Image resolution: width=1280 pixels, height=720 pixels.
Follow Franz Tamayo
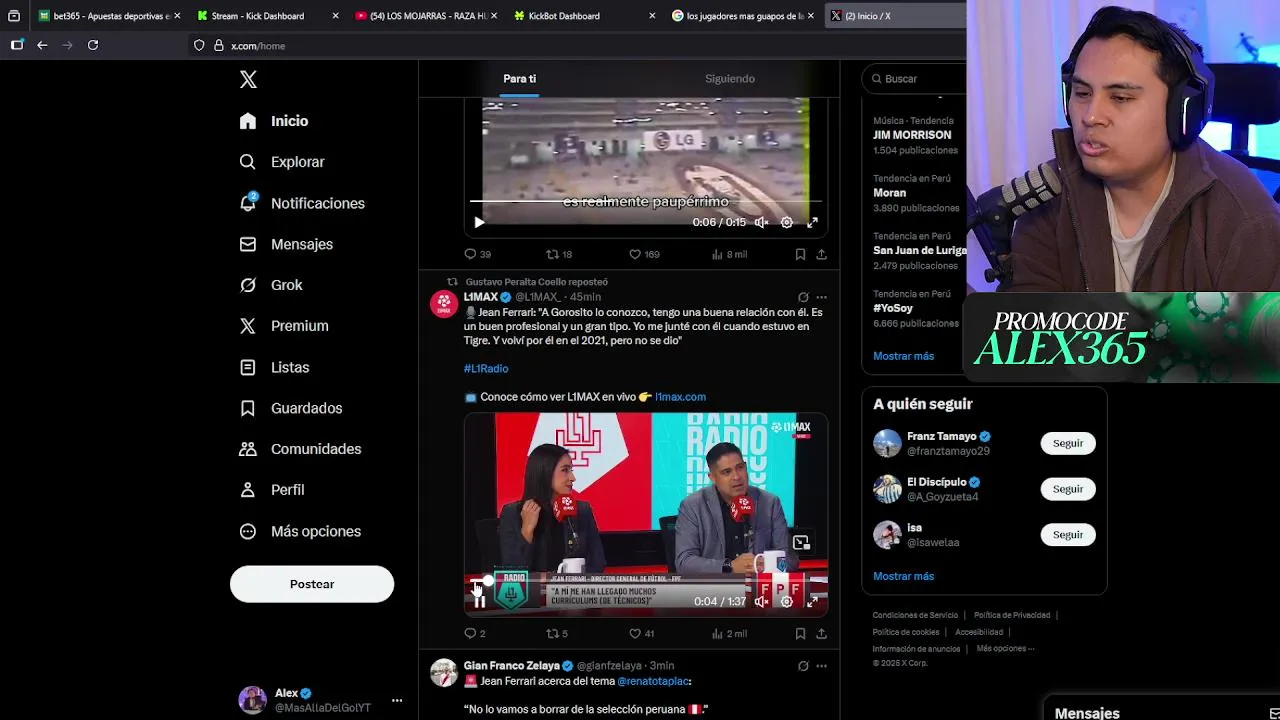[1068, 443]
